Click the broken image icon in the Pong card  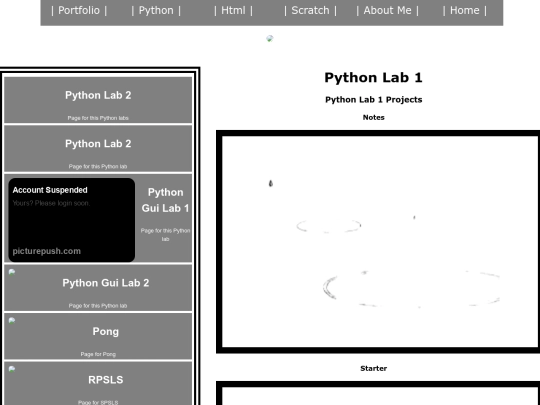tap(12, 321)
